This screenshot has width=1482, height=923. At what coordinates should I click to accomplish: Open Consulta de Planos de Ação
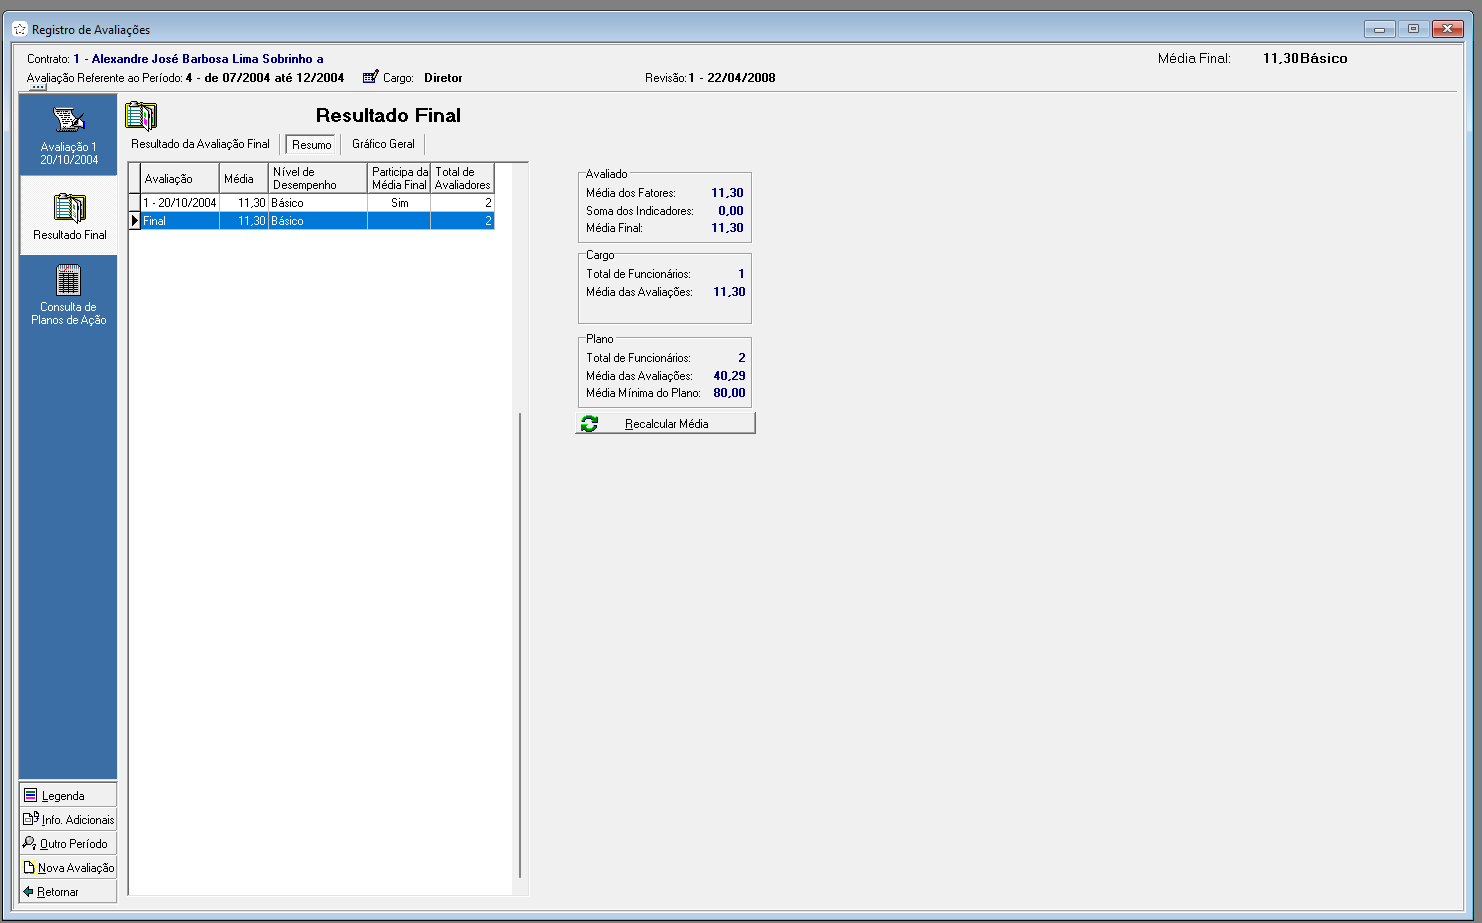[x=68, y=295]
